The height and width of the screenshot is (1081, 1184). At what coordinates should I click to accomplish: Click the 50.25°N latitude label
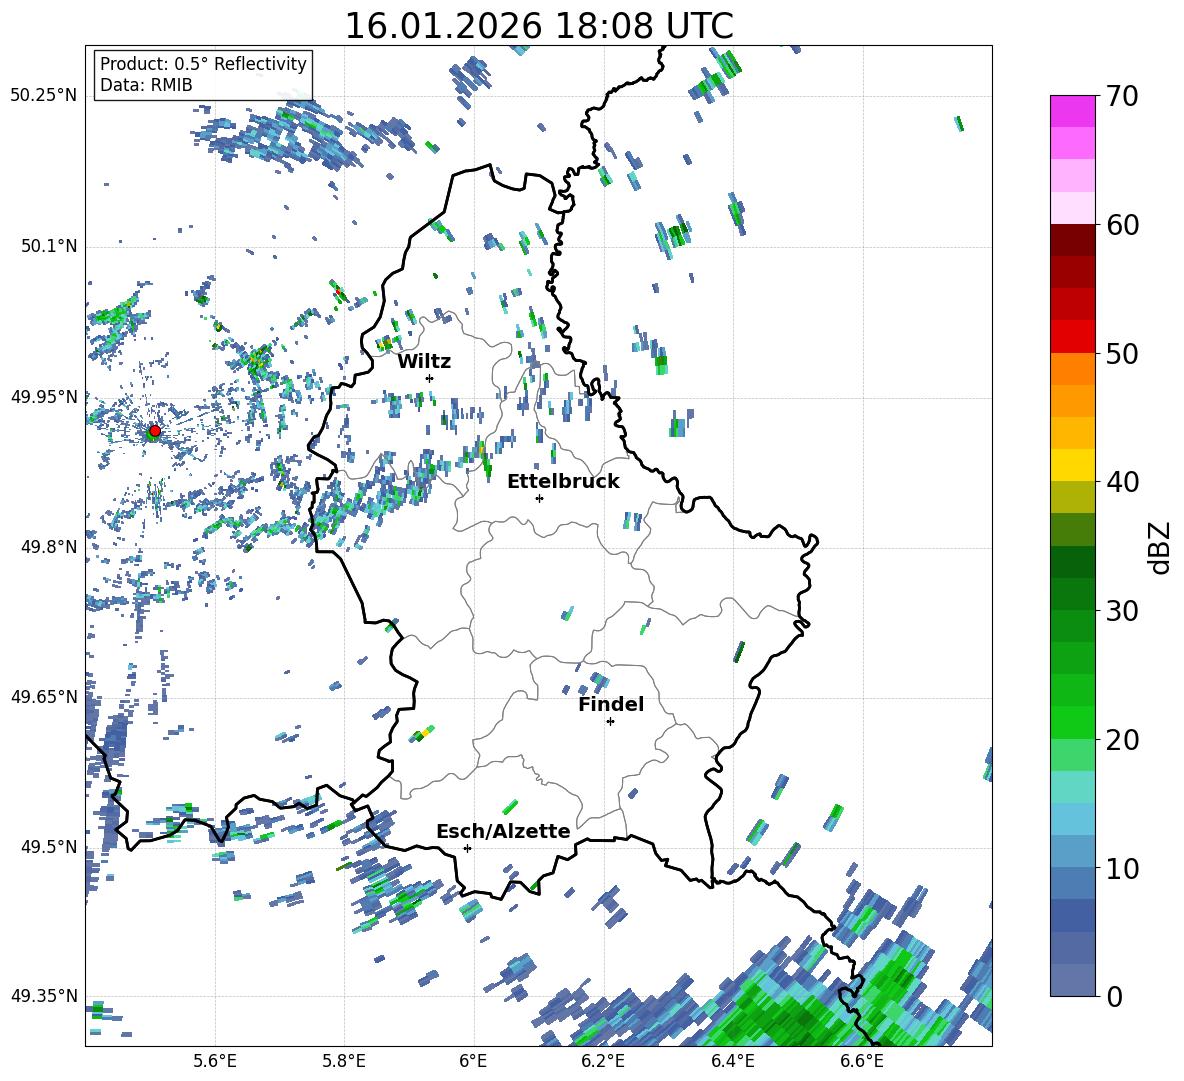point(44,96)
